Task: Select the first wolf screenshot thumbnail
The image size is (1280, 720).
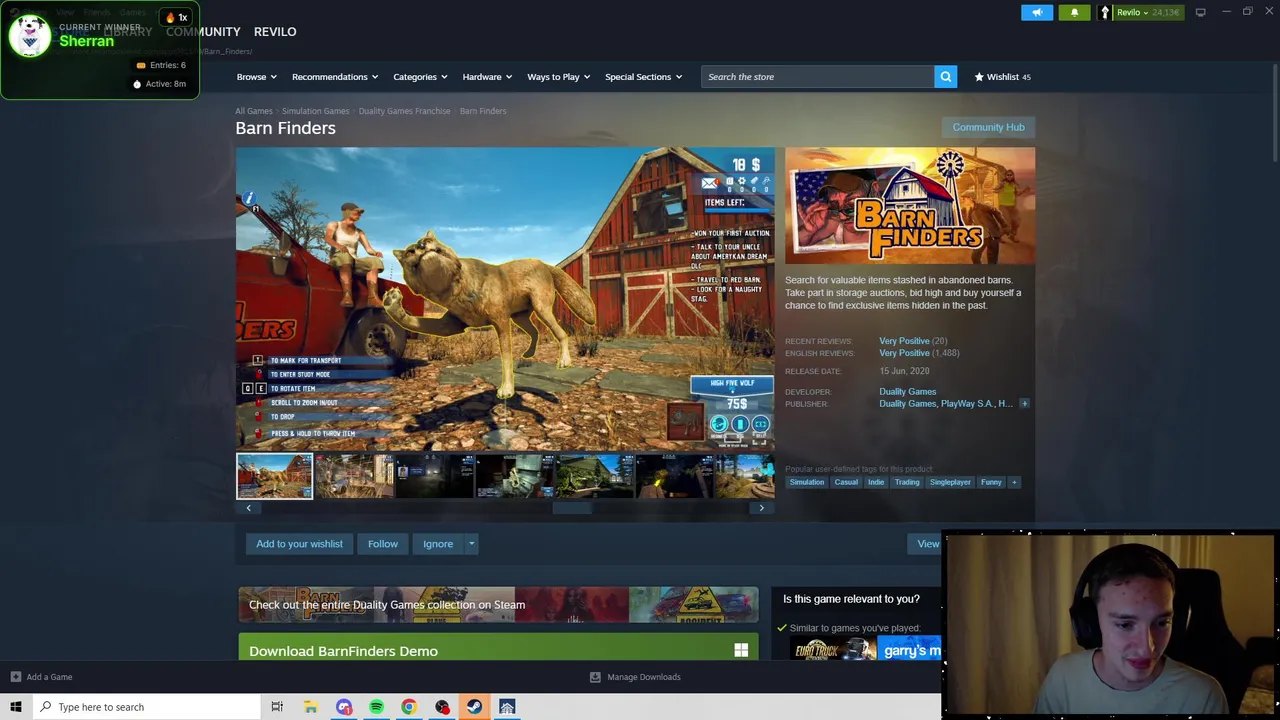Action: coord(274,476)
